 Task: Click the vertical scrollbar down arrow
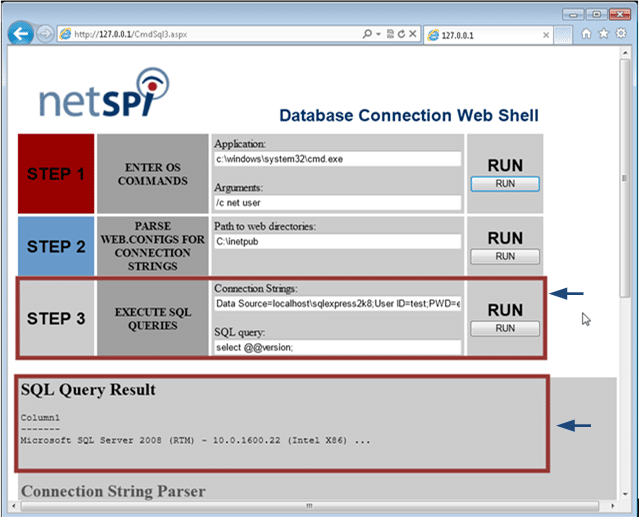[625, 494]
